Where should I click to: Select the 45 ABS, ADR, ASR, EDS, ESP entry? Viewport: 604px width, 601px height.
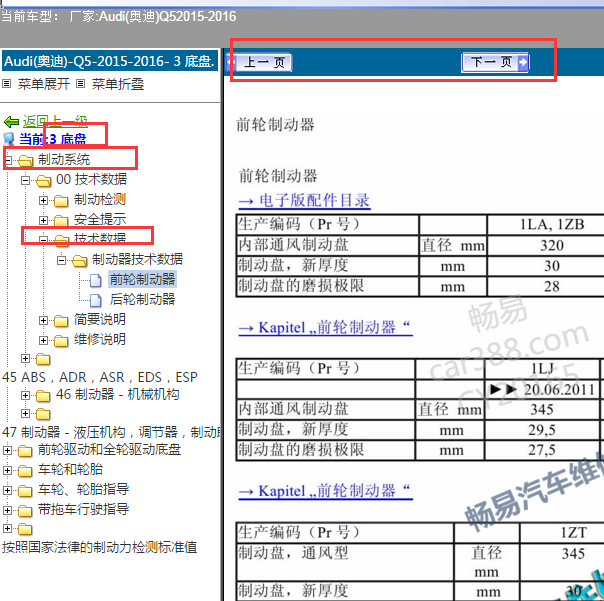[x=99, y=377]
